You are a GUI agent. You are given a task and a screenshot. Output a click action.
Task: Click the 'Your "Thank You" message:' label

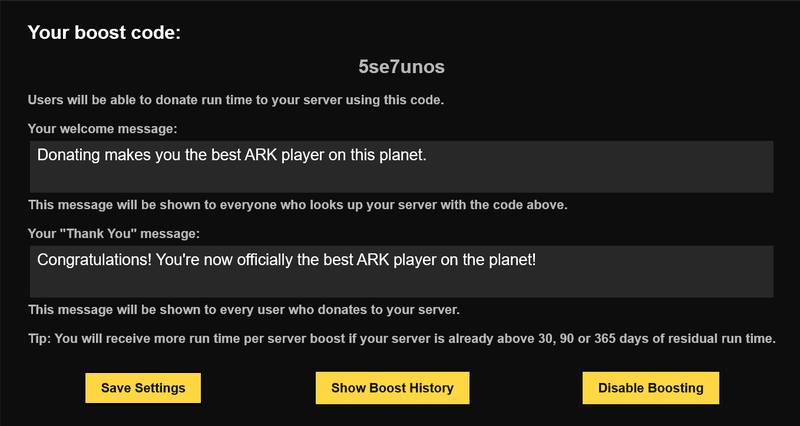click(114, 234)
